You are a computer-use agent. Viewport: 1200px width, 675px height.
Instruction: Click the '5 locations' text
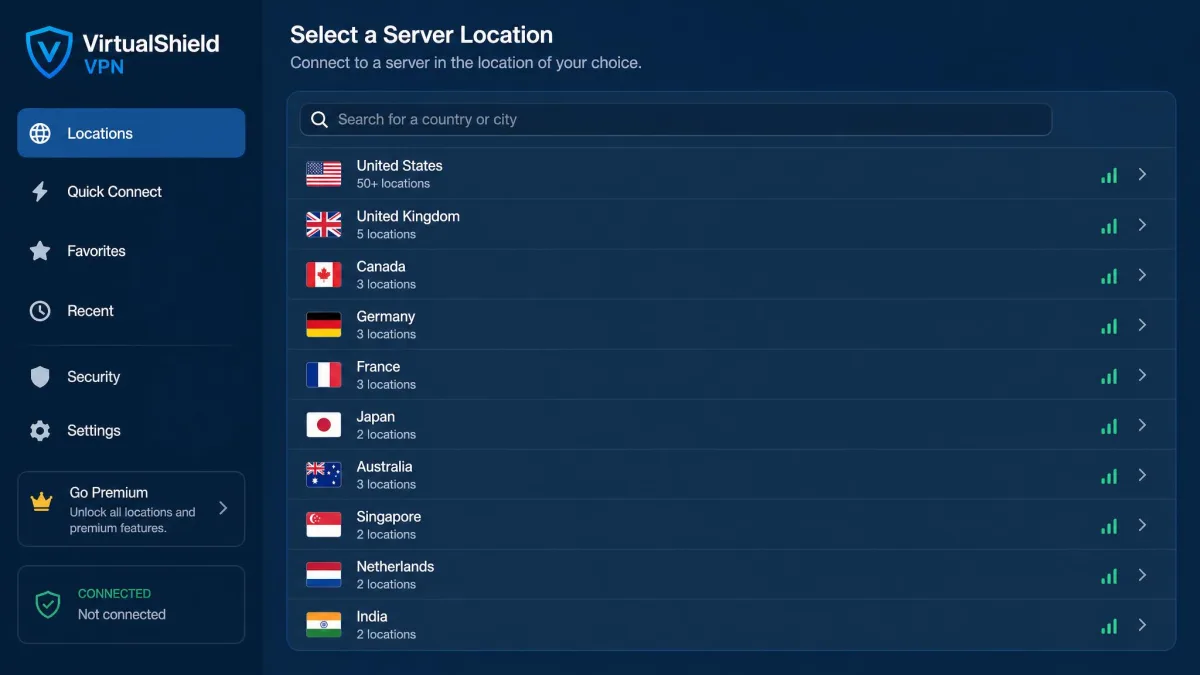click(x=386, y=234)
